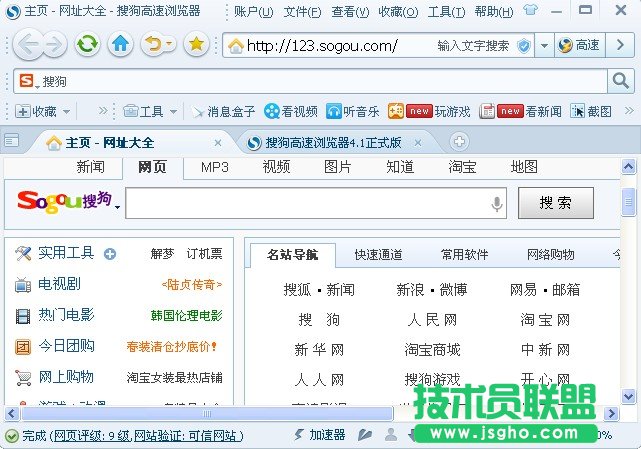This screenshot has width=641, height=449.
Task: Click the horizontal scrollbar at page bottom
Action: tap(200, 412)
